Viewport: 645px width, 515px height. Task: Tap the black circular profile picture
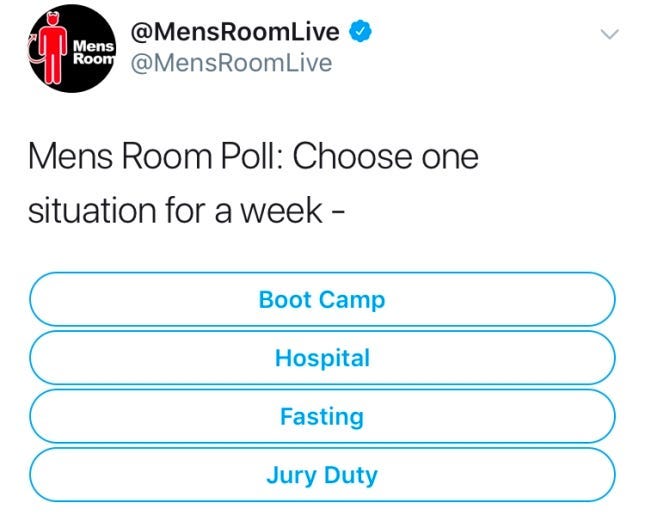73,49
